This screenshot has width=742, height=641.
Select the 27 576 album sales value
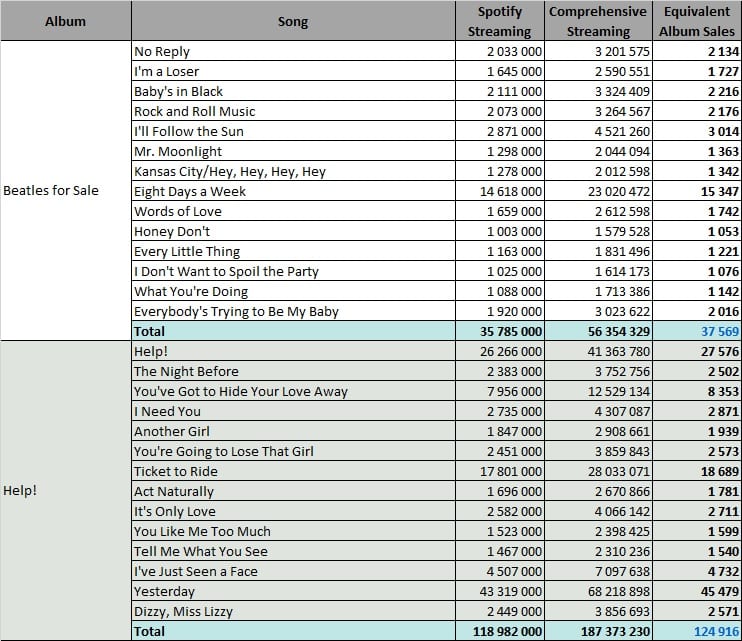(x=697, y=351)
